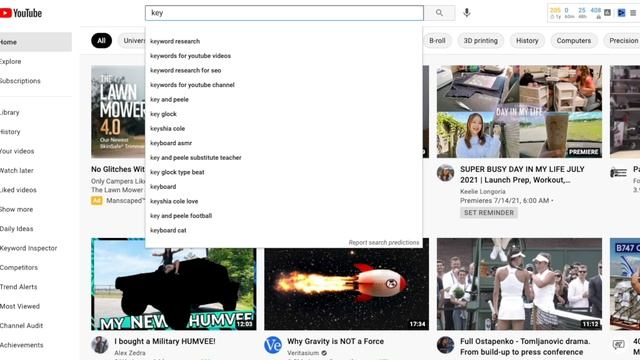Select the 'All' filter chip
Image resolution: width=640 pixels, height=360 pixels.
tap(101, 40)
